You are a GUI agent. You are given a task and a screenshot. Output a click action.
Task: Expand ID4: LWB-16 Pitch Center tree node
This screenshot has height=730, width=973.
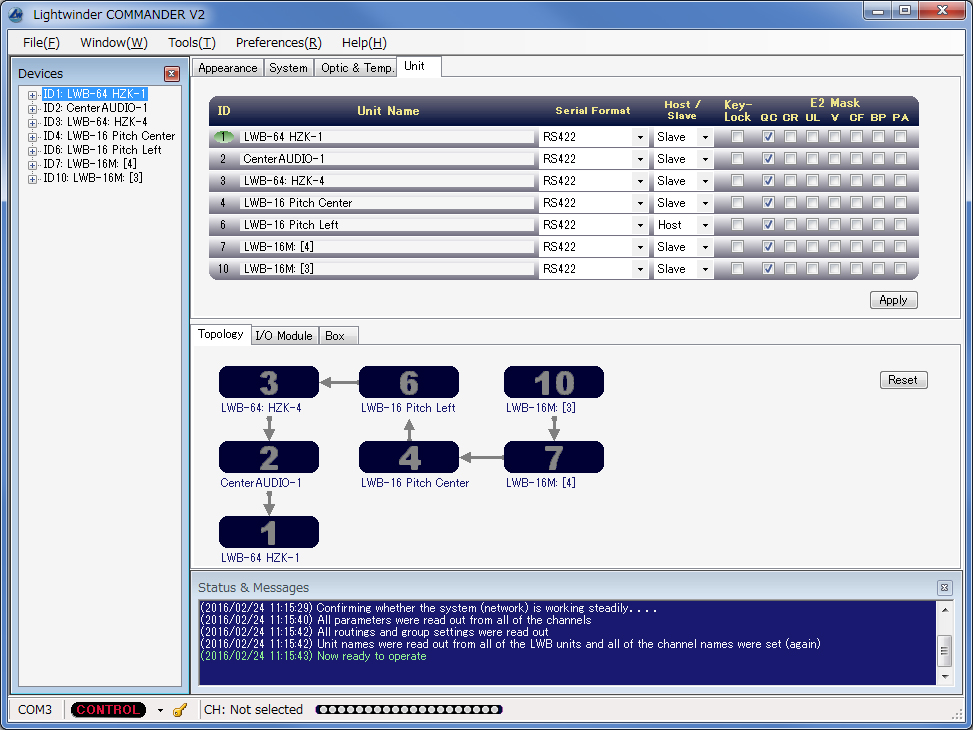pyautogui.click(x=32, y=137)
